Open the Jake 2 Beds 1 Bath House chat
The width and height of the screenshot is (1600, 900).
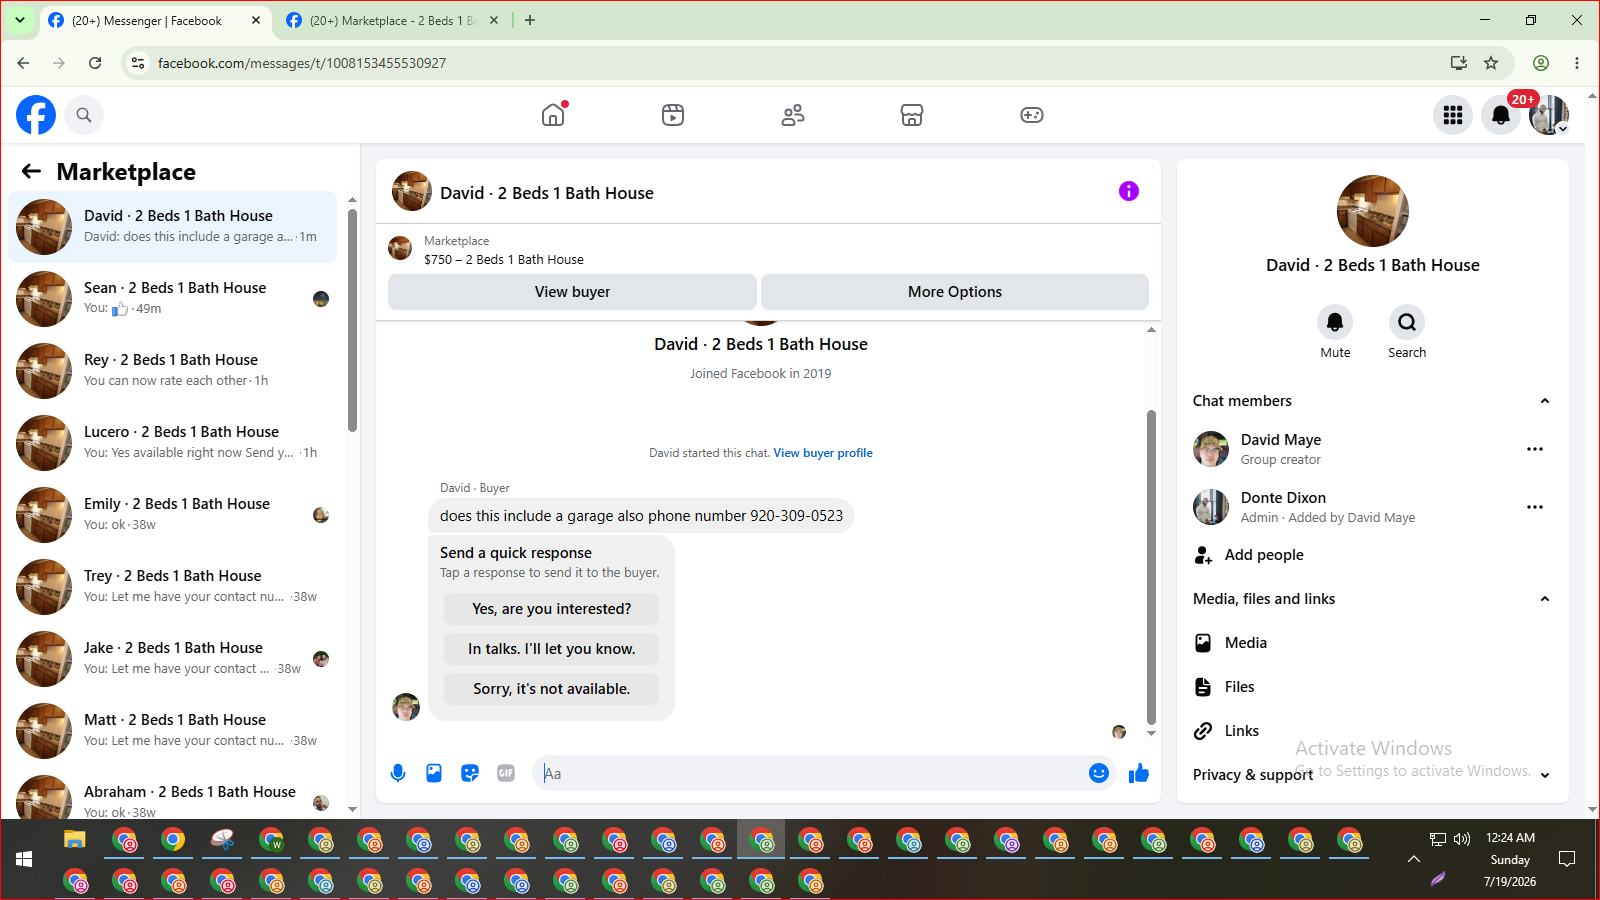(x=173, y=659)
